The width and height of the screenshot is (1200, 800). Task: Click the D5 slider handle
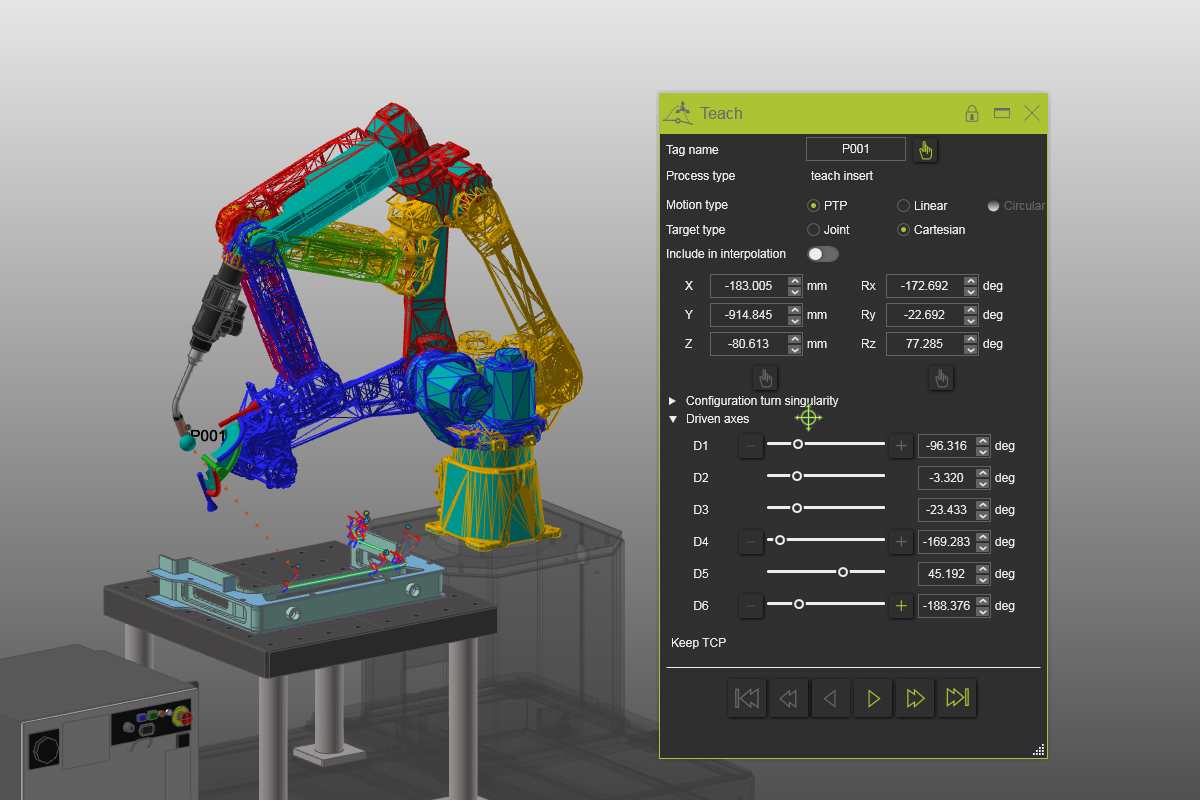click(843, 572)
